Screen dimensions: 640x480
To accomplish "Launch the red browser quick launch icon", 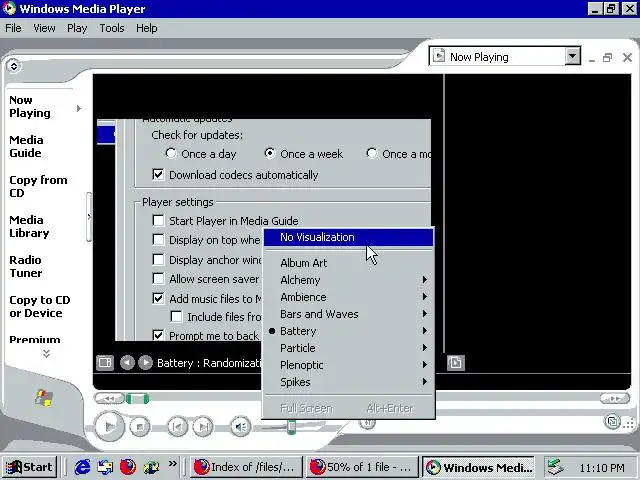I will click(128, 467).
